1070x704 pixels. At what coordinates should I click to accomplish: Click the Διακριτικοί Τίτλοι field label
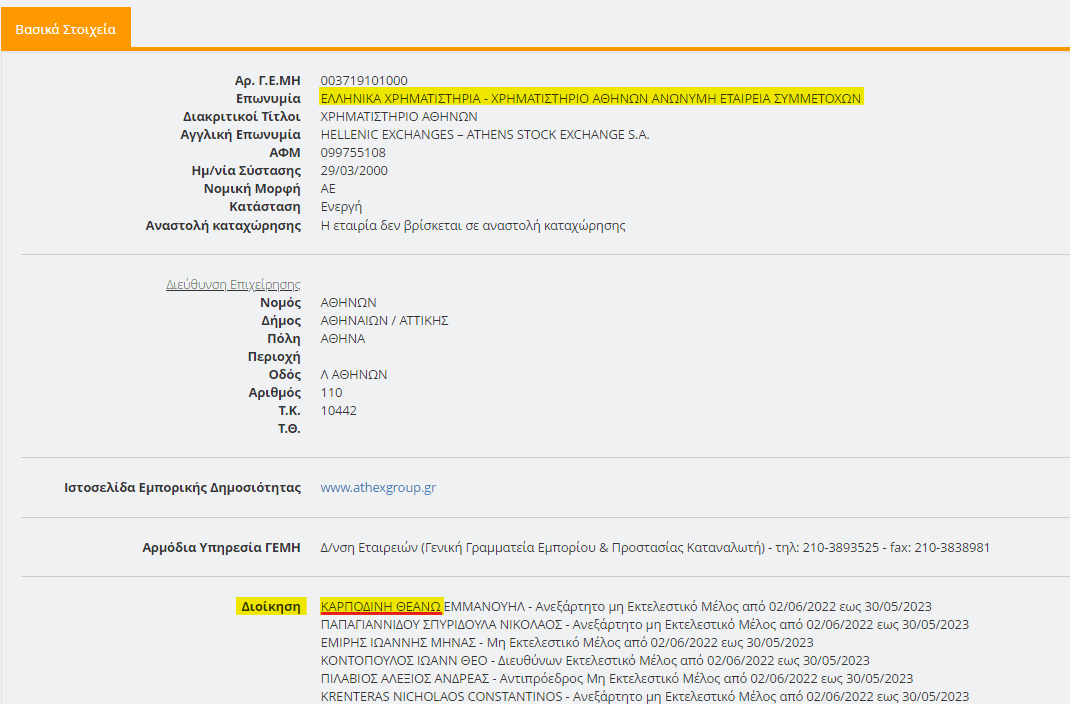242,117
